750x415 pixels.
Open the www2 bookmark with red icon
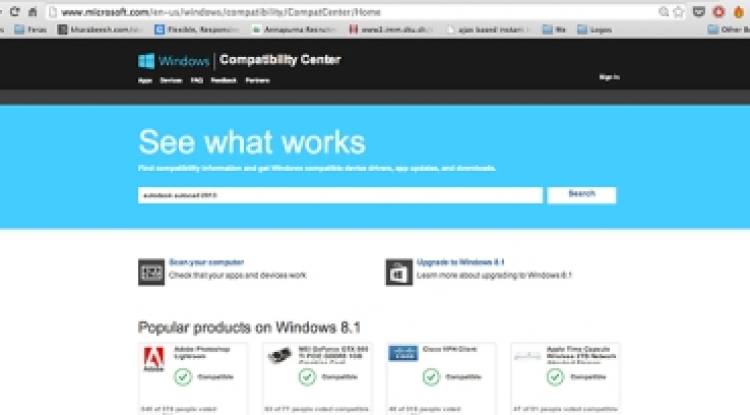click(x=391, y=30)
